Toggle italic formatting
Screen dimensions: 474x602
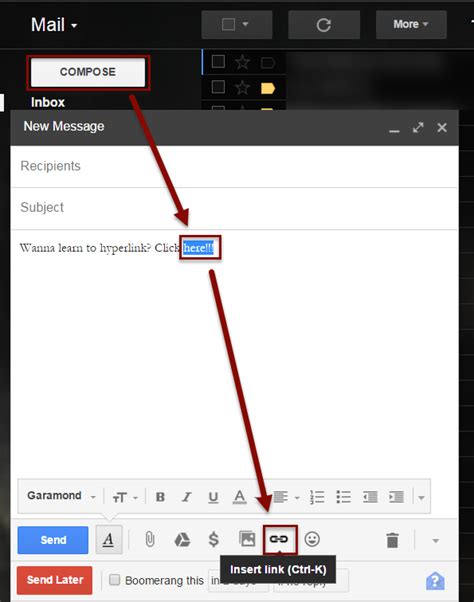tap(187, 497)
